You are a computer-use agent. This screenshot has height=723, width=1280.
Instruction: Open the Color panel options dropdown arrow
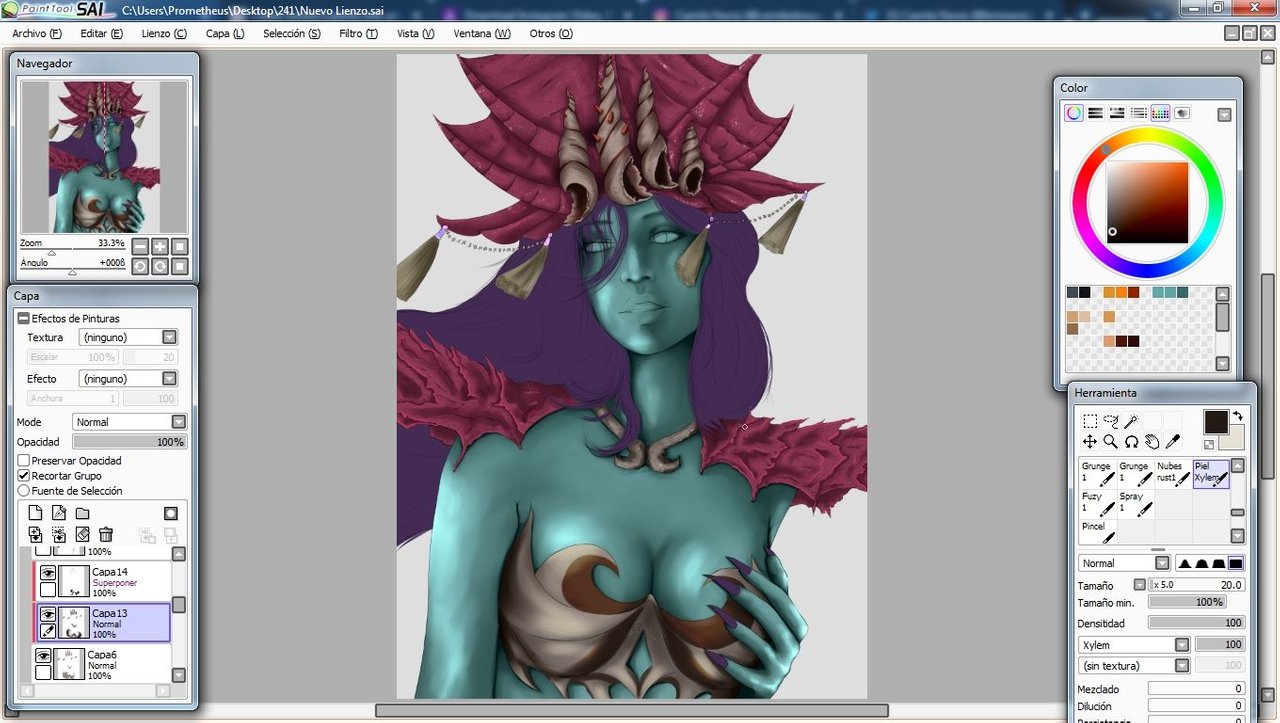point(1224,115)
